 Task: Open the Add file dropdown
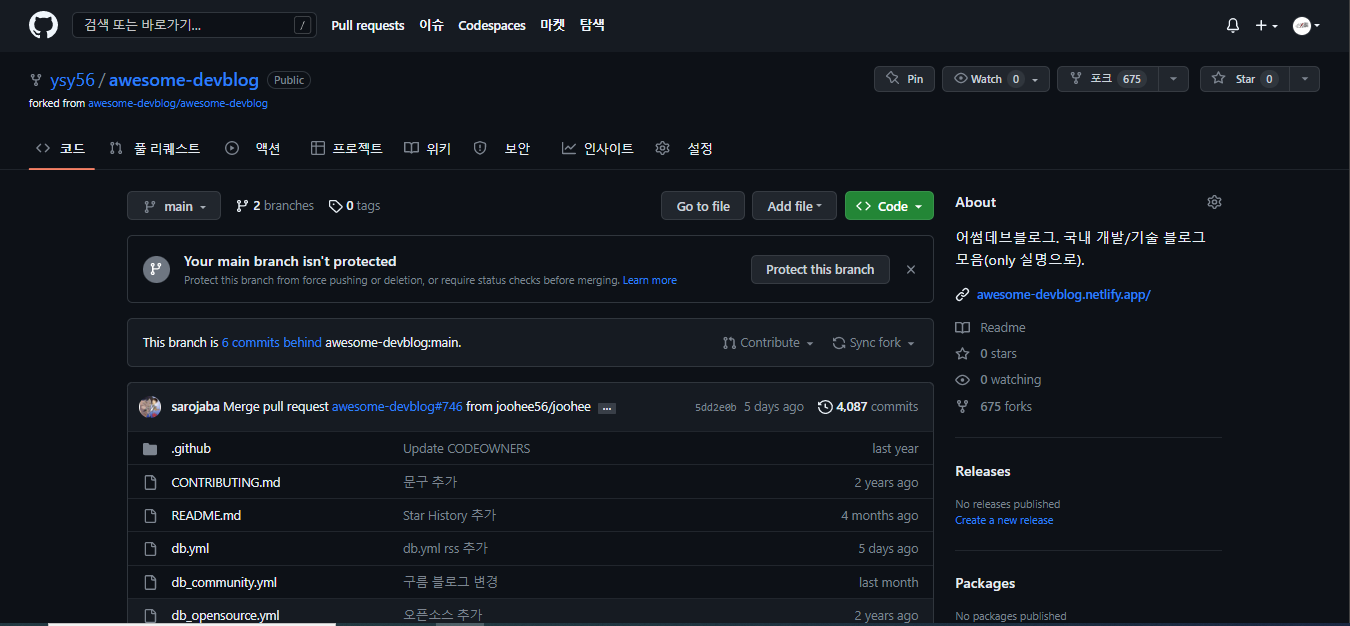(794, 206)
